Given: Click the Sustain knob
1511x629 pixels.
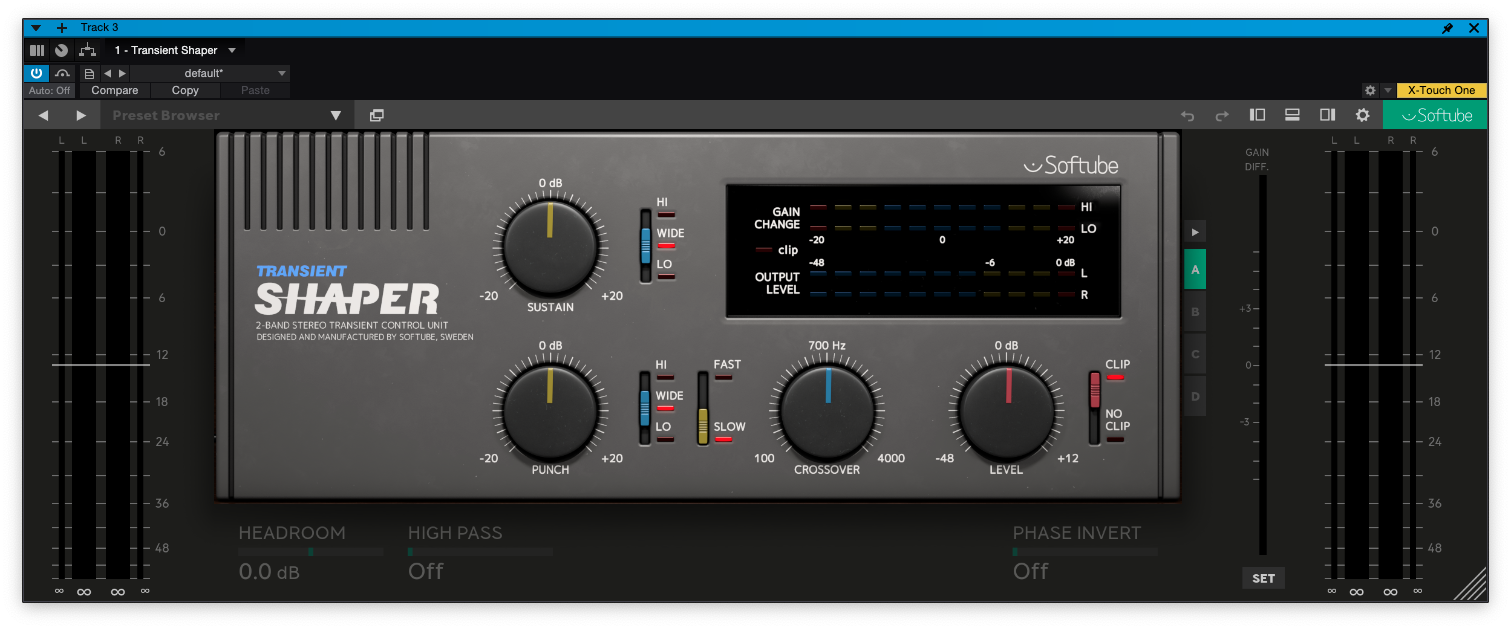Looking at the screenshot, I should [550, 246].
